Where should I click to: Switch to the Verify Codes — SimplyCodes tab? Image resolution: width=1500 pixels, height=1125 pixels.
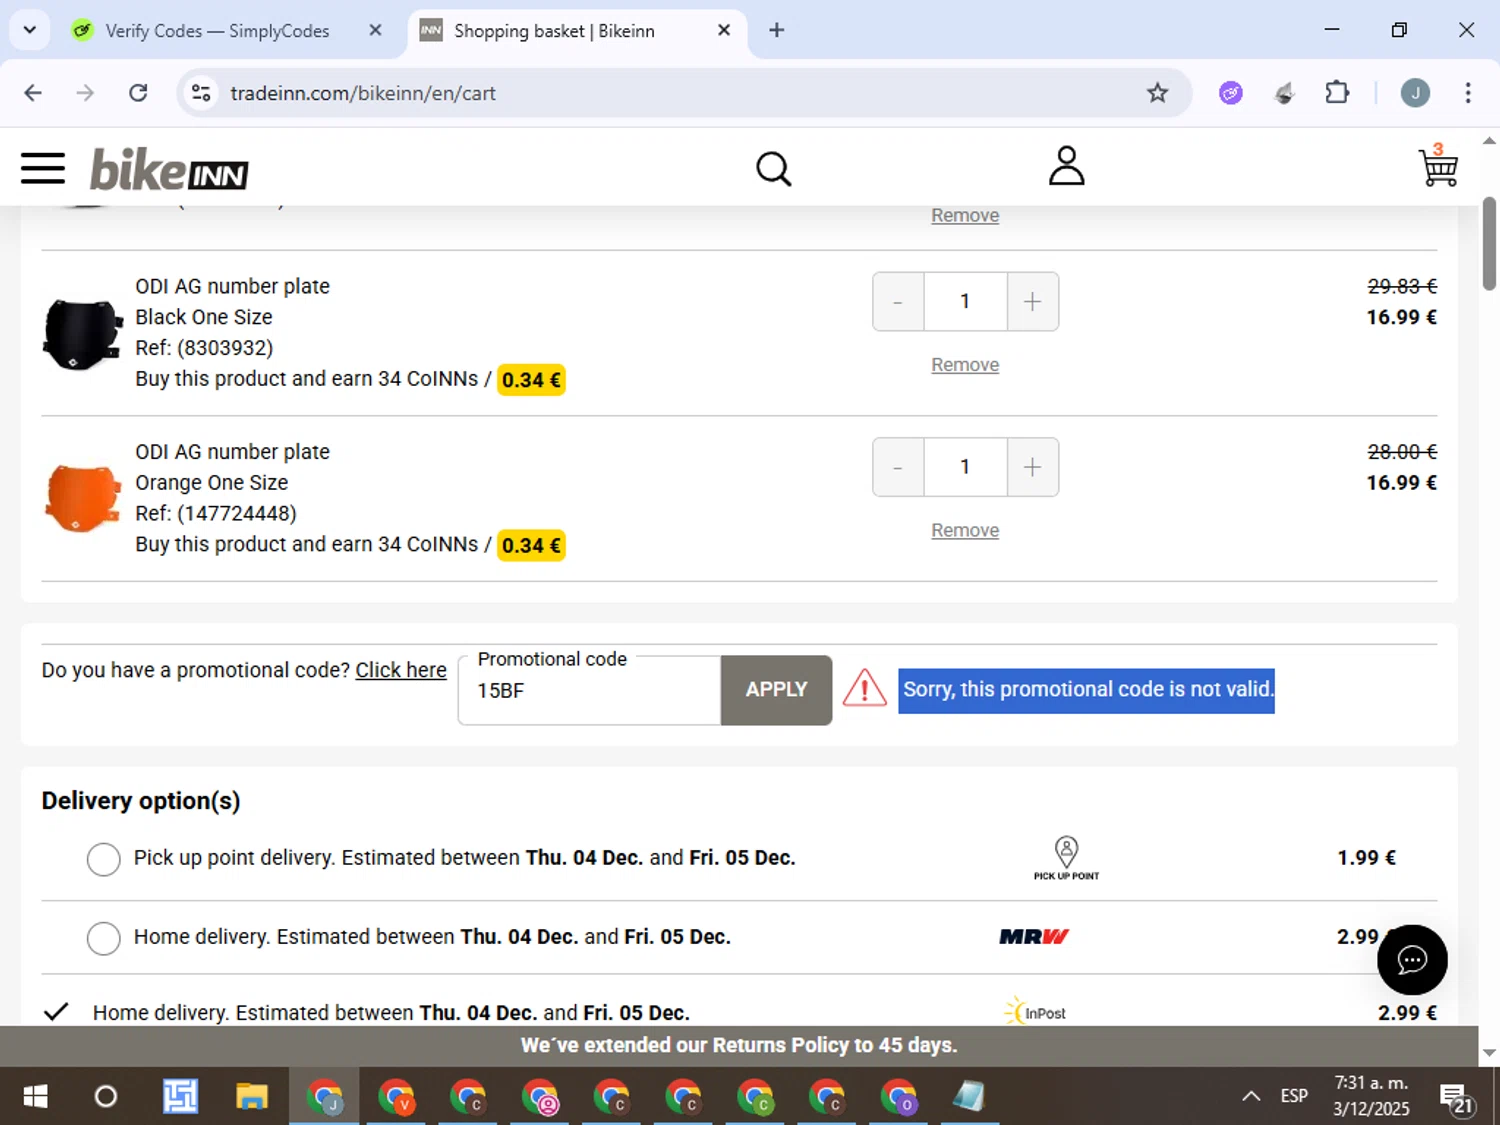[218, 31]
